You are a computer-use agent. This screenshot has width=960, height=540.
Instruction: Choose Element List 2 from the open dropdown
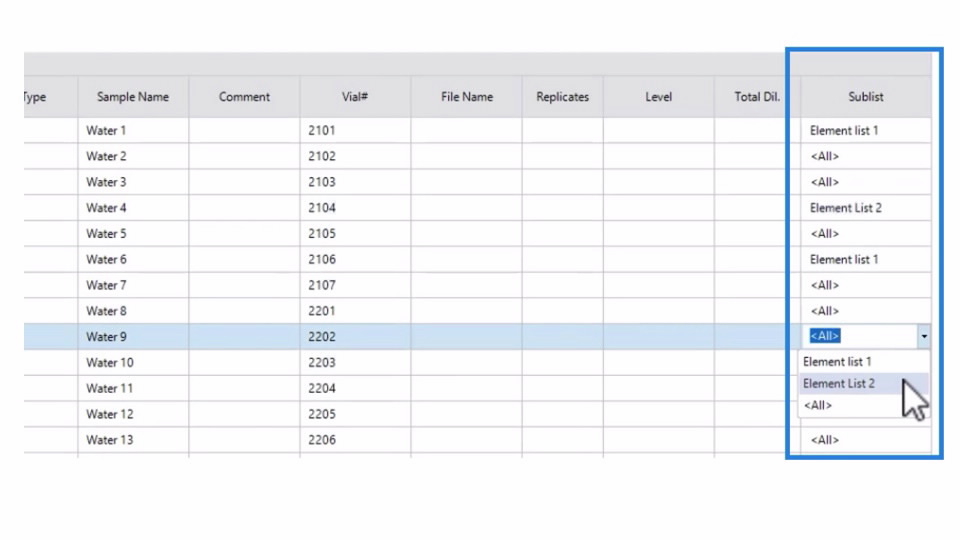pos(839,384)
